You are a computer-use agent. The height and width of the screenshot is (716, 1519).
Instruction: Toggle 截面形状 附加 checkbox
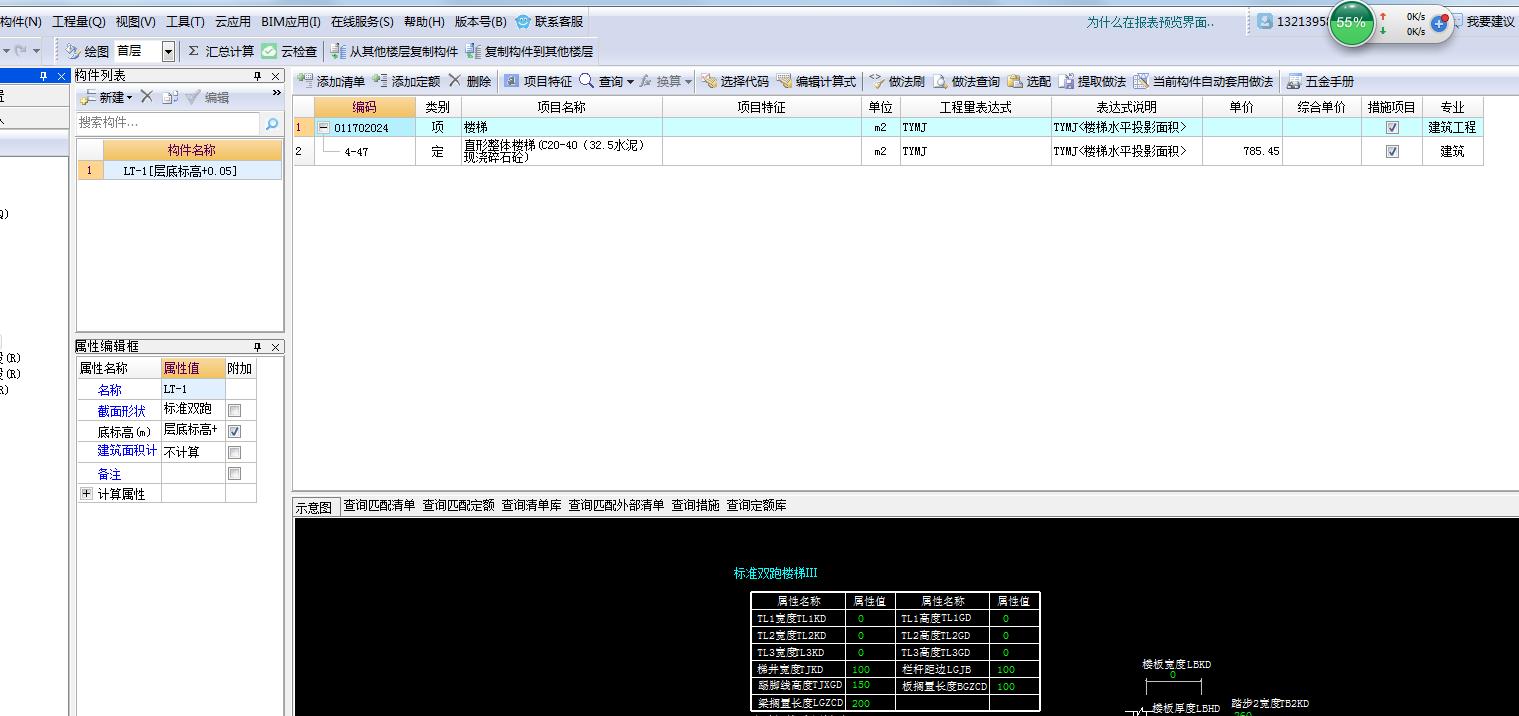tap(234, 410)
